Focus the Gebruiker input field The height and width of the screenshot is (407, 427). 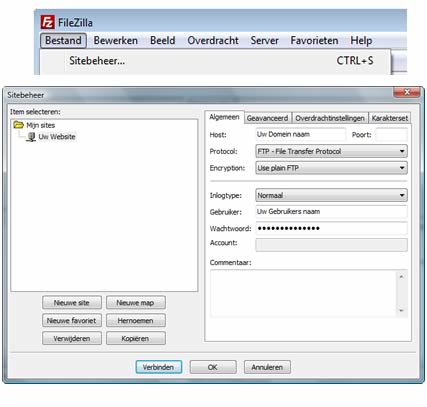(x=331, y=212)
